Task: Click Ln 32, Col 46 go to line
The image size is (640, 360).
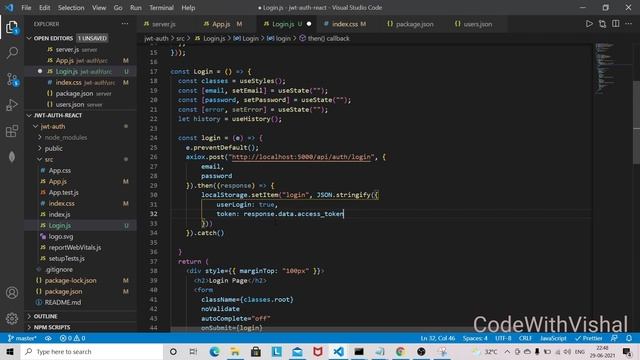Action: [438, 338]
